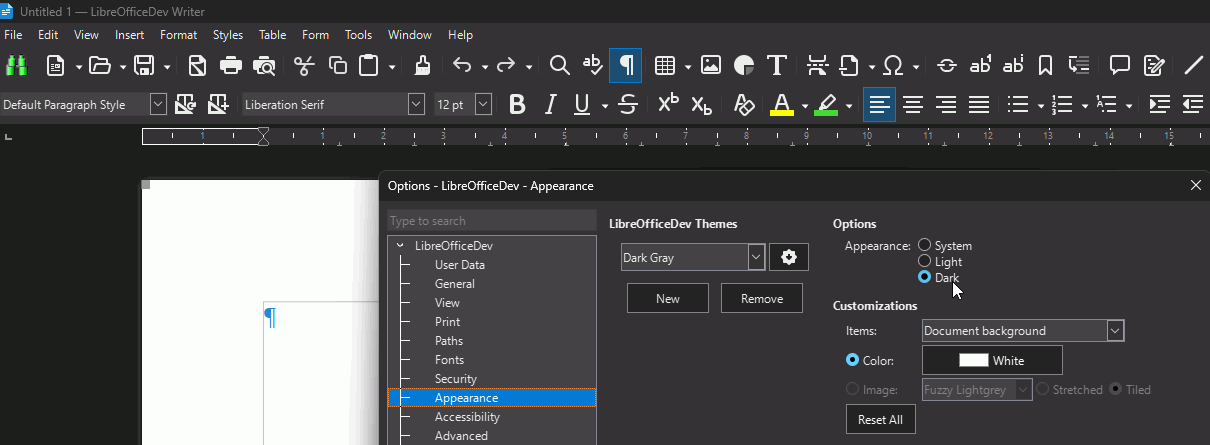Click the Redo arrow icon

click(x=506, y=66)
